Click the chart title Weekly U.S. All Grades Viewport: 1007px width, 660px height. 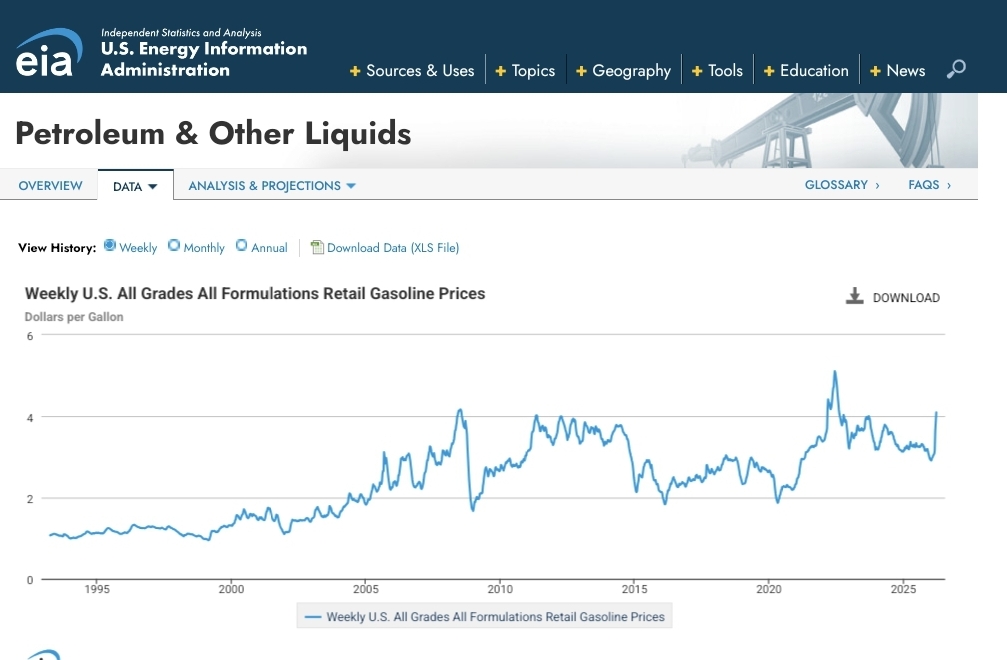(x=255, y=293)
